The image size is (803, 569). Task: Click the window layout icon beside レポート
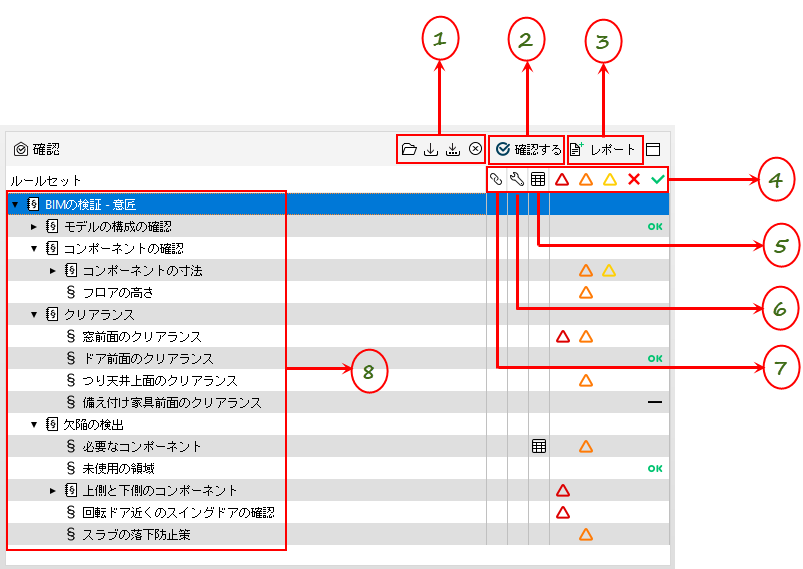click(x=653, y=150)
